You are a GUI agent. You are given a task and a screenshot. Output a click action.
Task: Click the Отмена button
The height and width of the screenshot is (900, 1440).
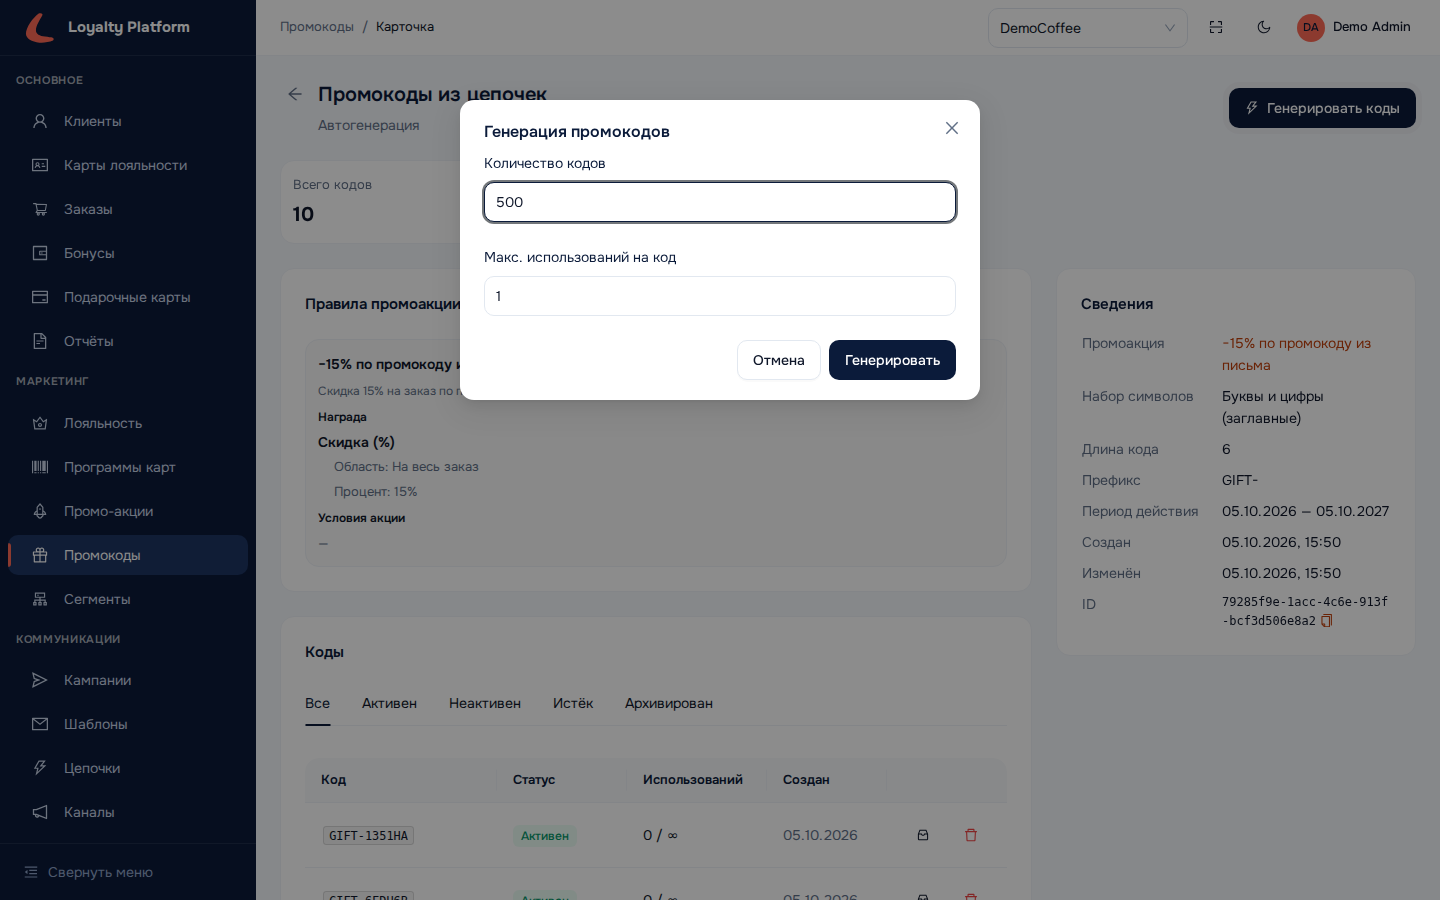click(x=779, y=360)
